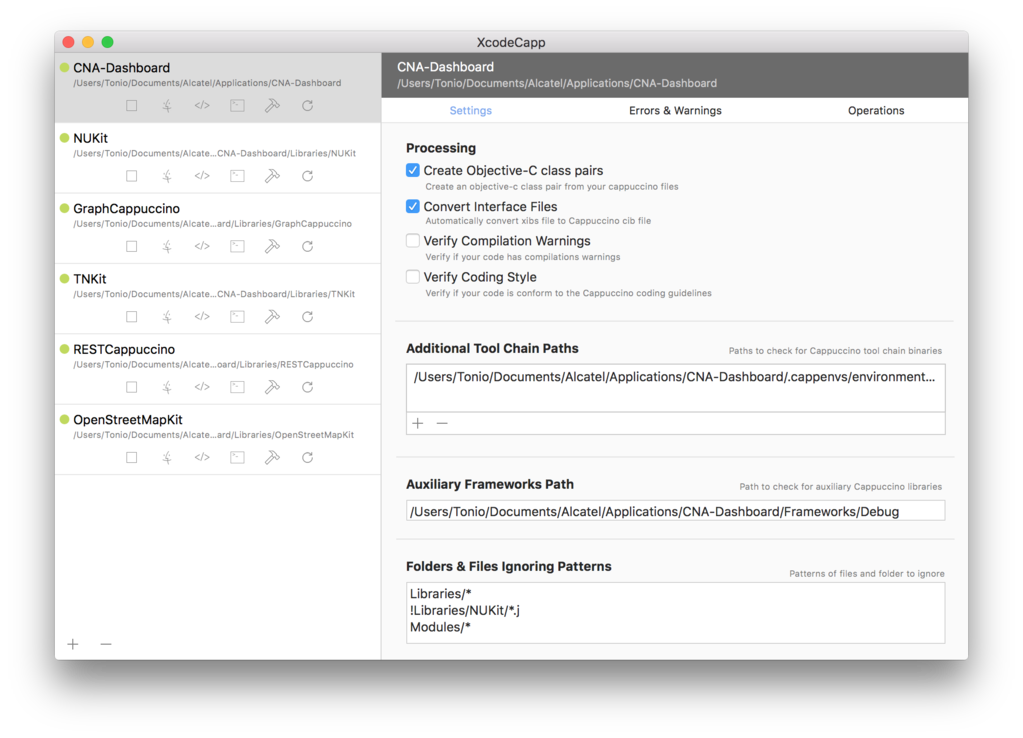Open the Operations tab
The width and height of the screenshot is (1023, 738).
pyautogui.click(x=876, y=110)
